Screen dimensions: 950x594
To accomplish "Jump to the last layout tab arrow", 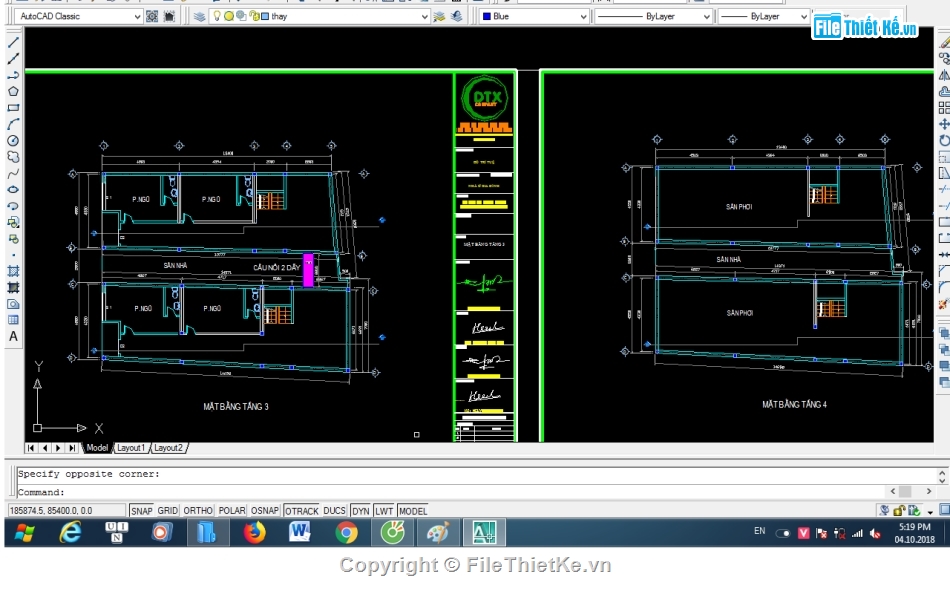I will coord(72,448).
